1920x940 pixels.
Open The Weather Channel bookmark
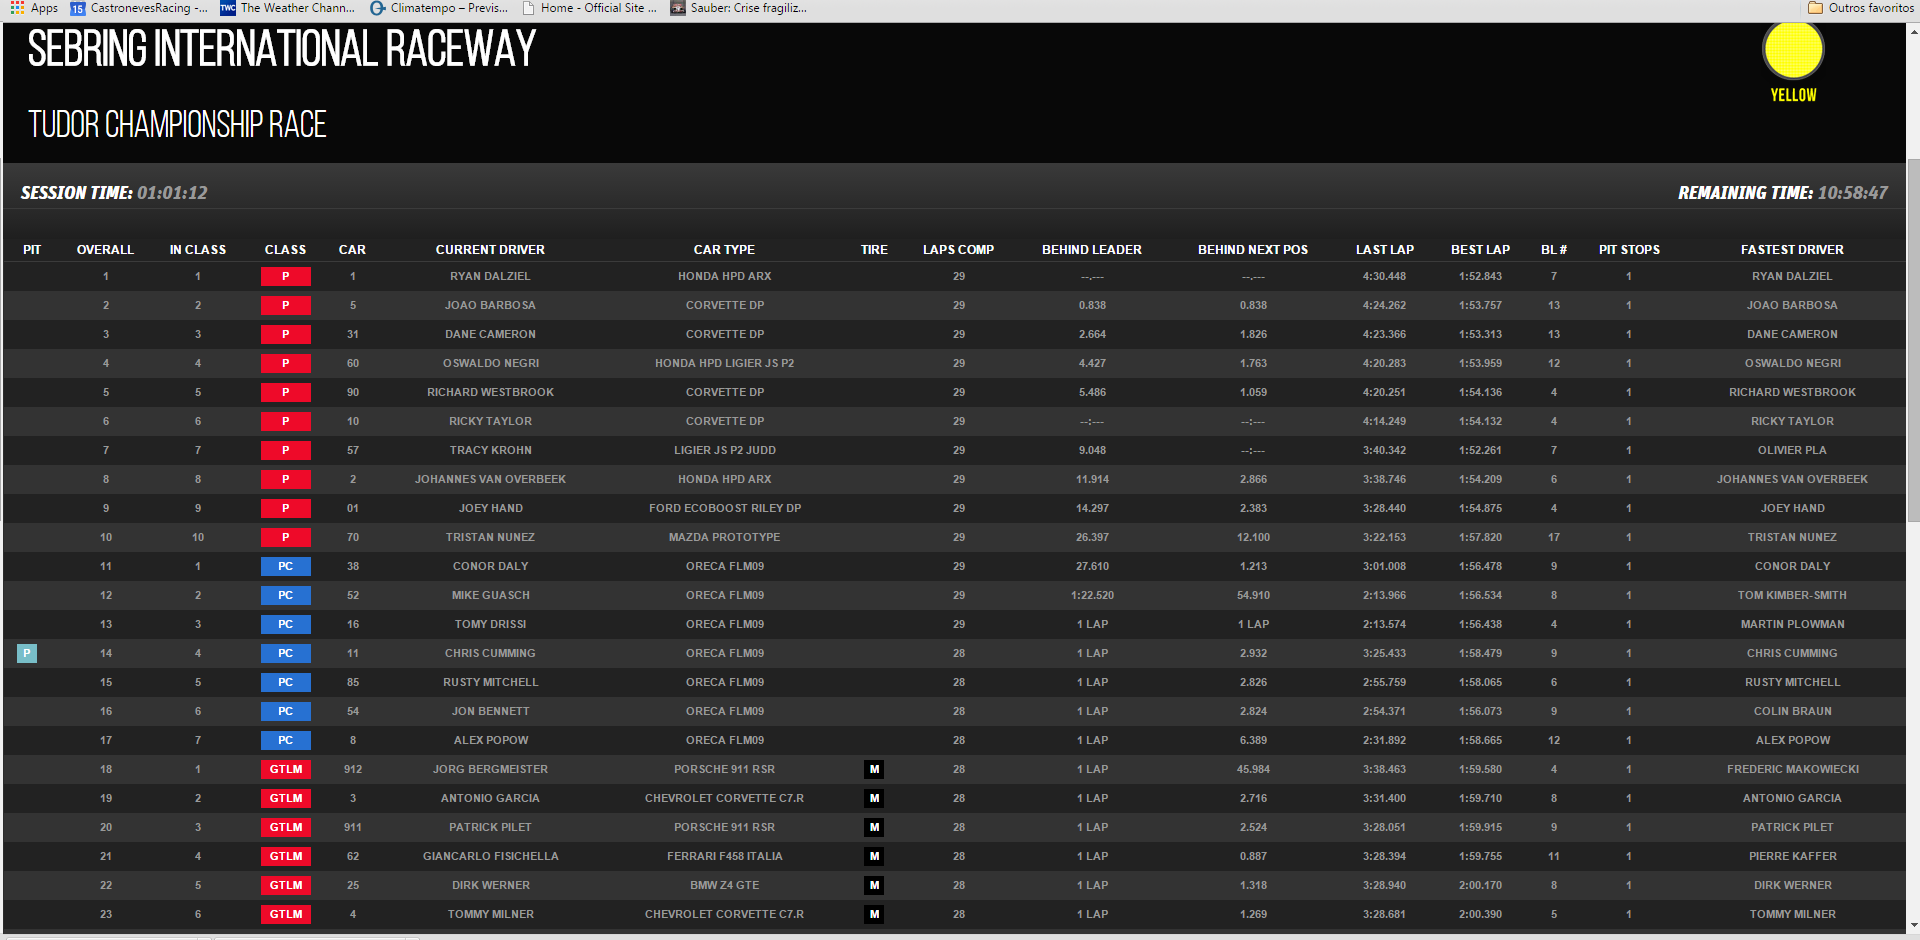288,8
